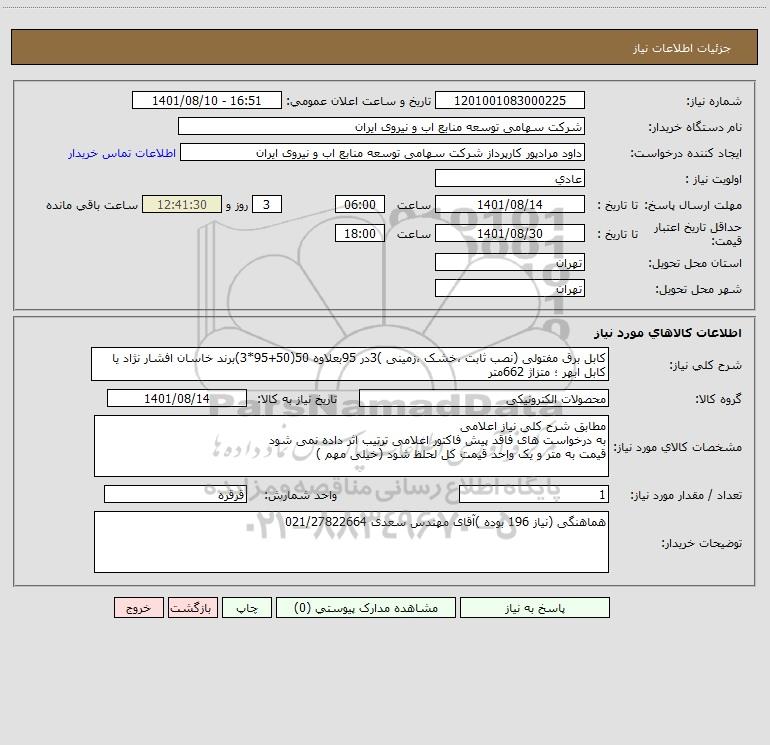
Task: Click the remaining days field showing 3
Action: click(x=267, y=205)
